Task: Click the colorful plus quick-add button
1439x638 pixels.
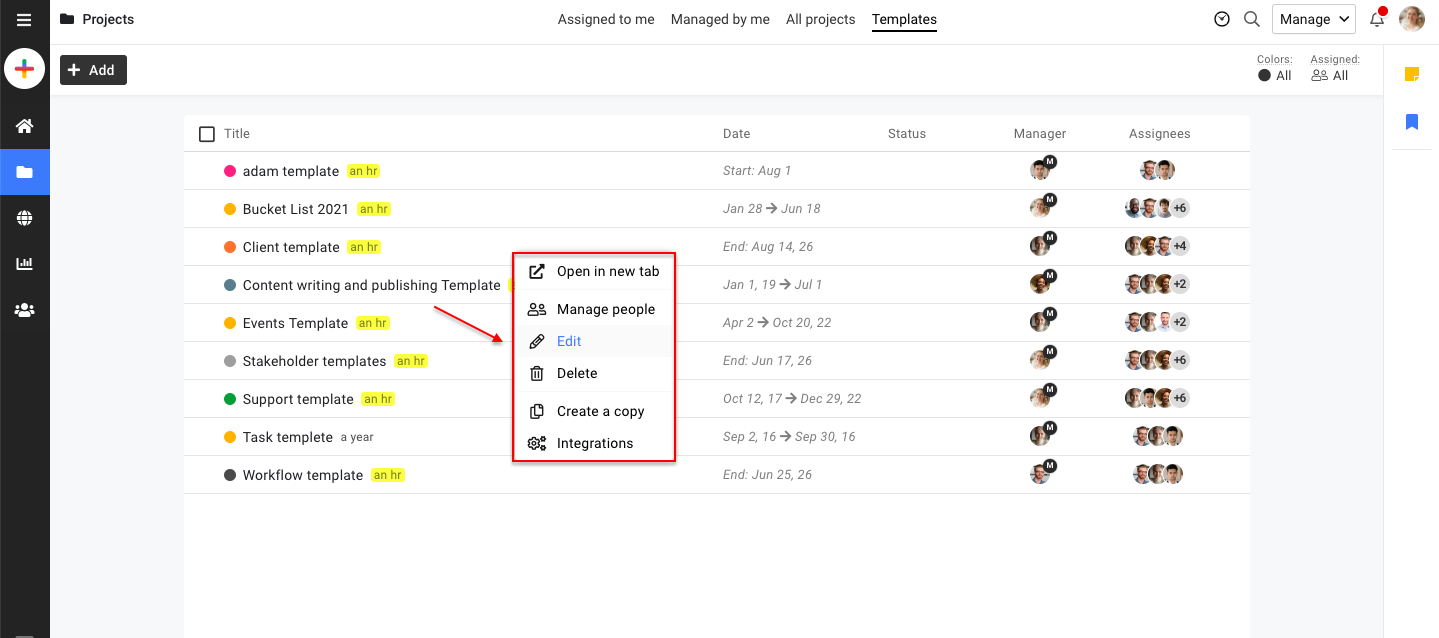Action: 25,69
